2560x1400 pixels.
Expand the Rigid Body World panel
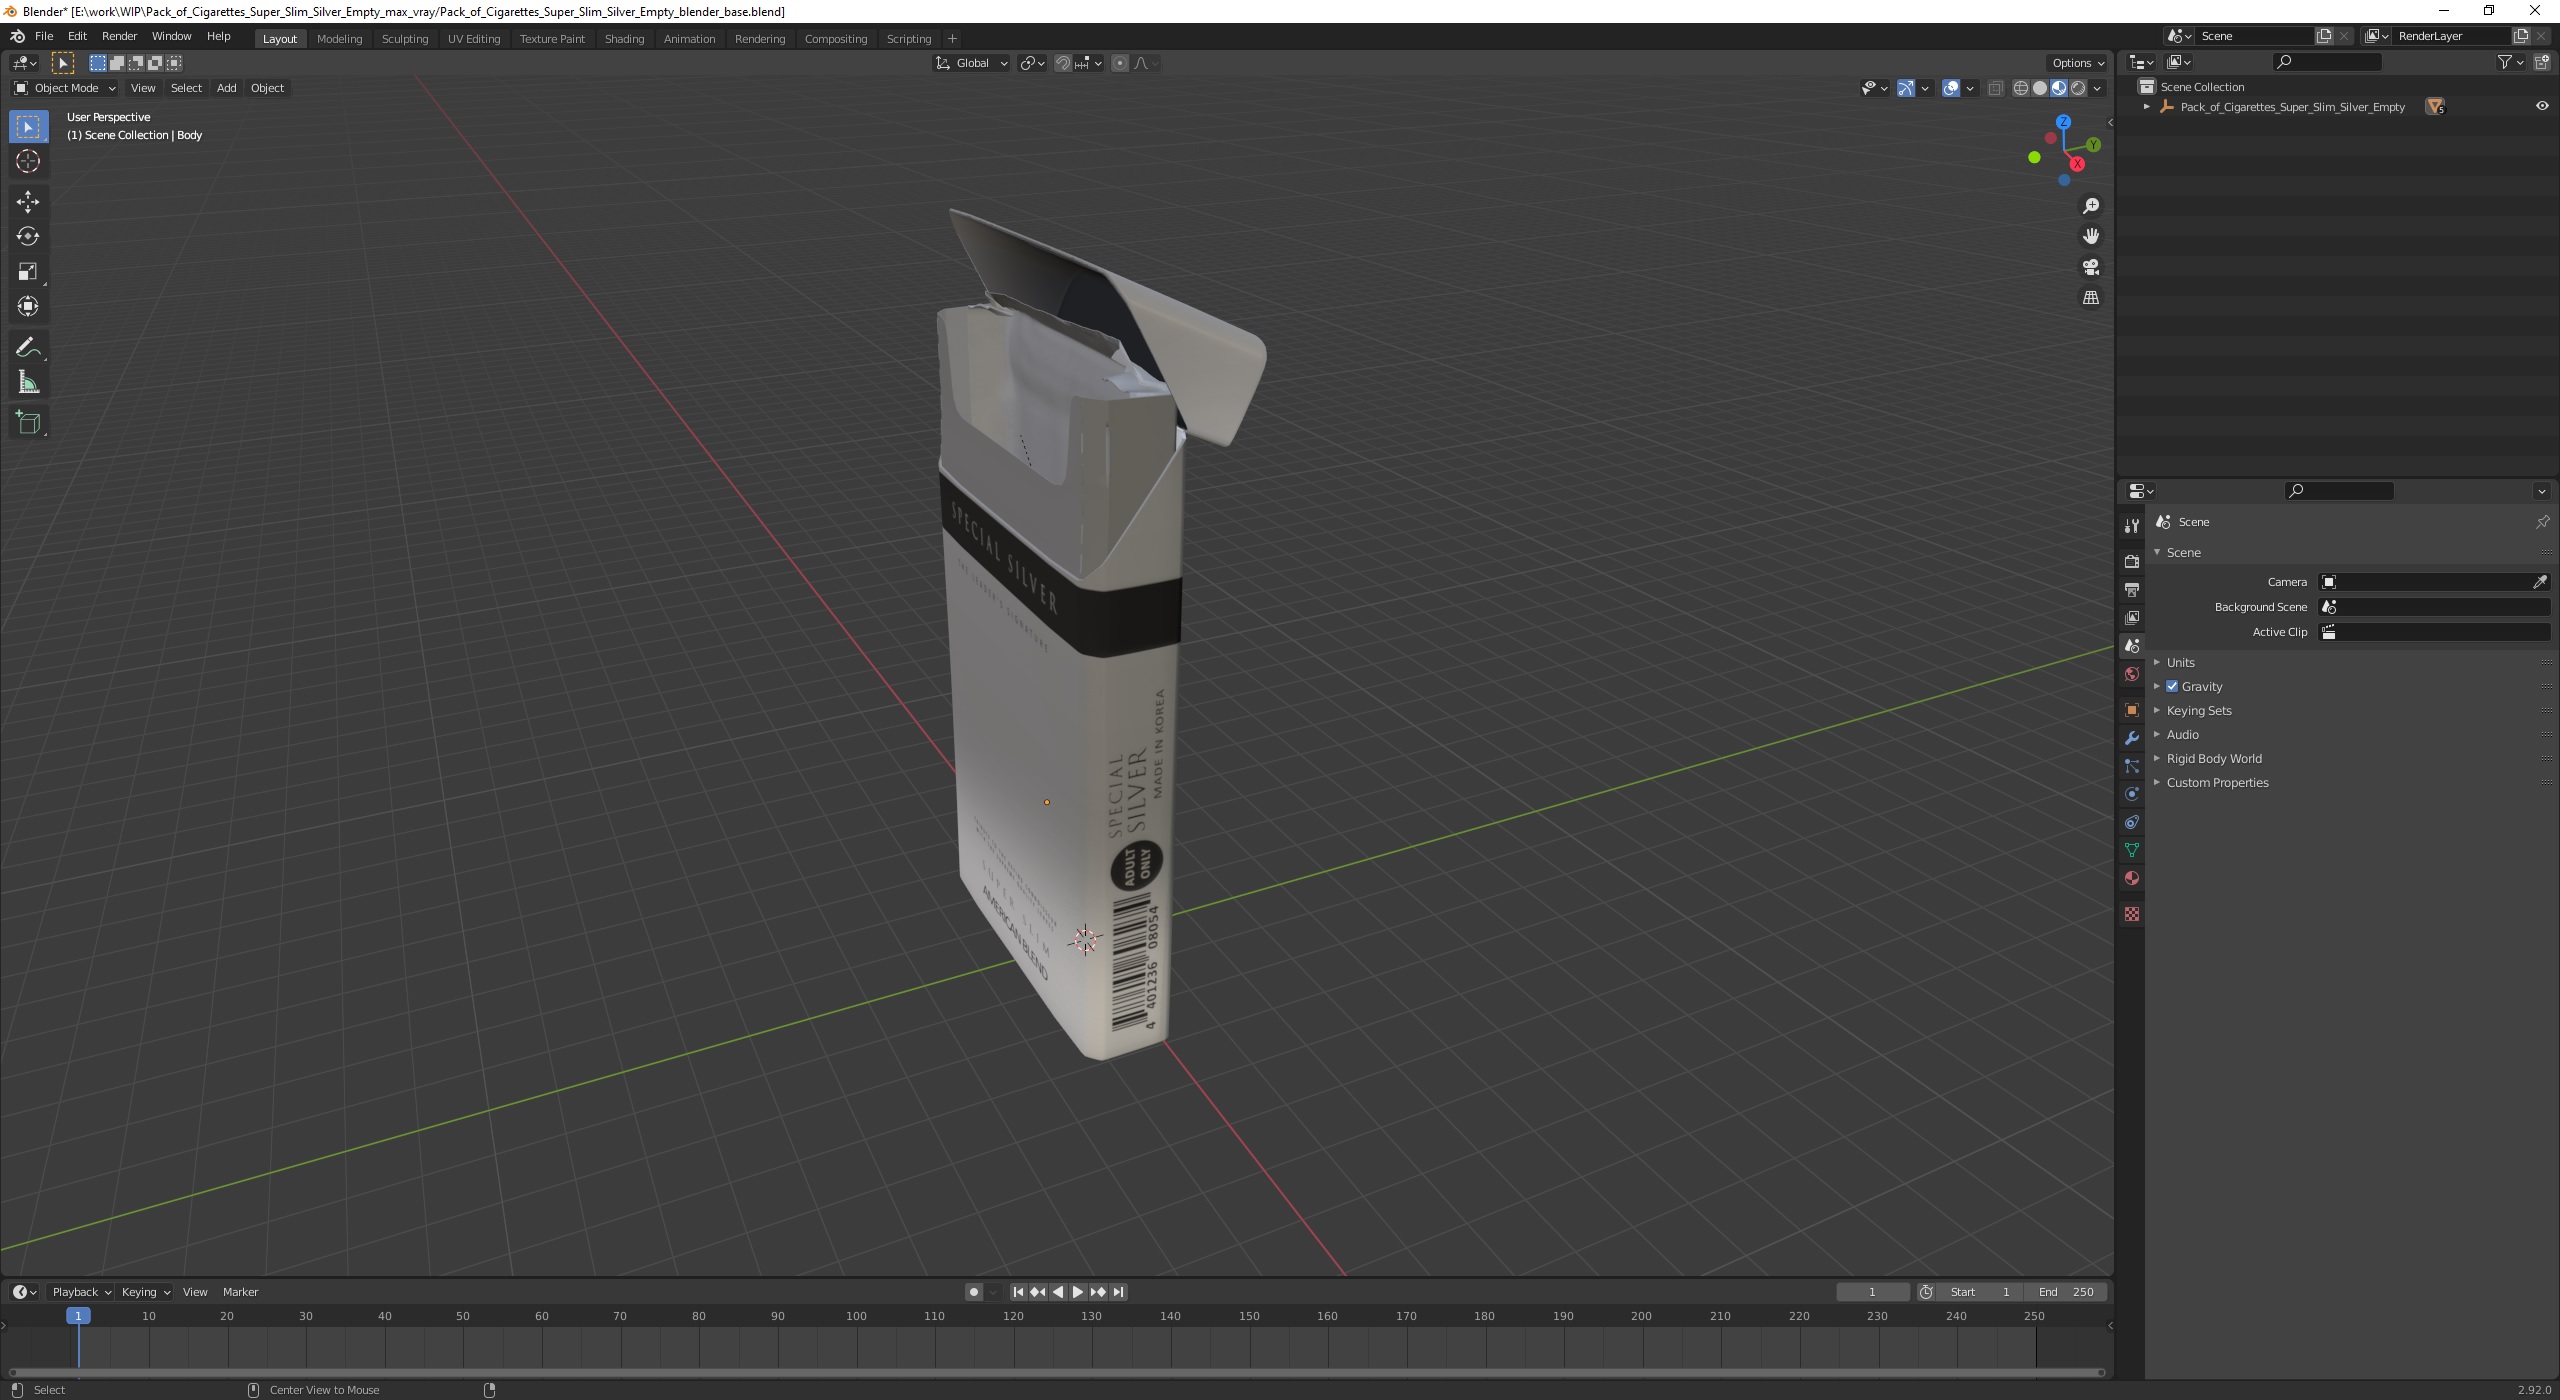pos(2214,758)
